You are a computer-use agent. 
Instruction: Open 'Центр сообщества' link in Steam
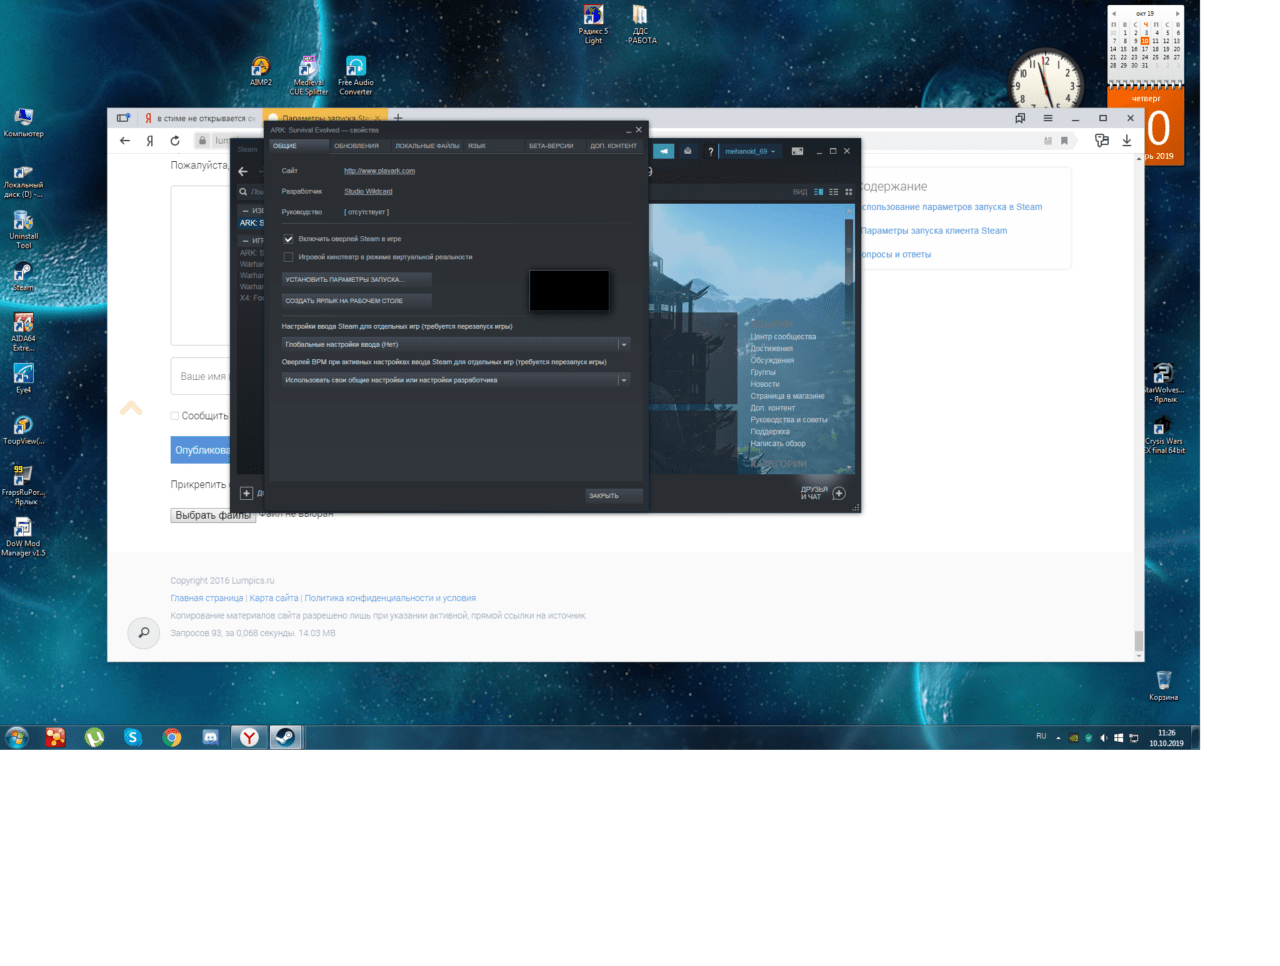point(783,337)
